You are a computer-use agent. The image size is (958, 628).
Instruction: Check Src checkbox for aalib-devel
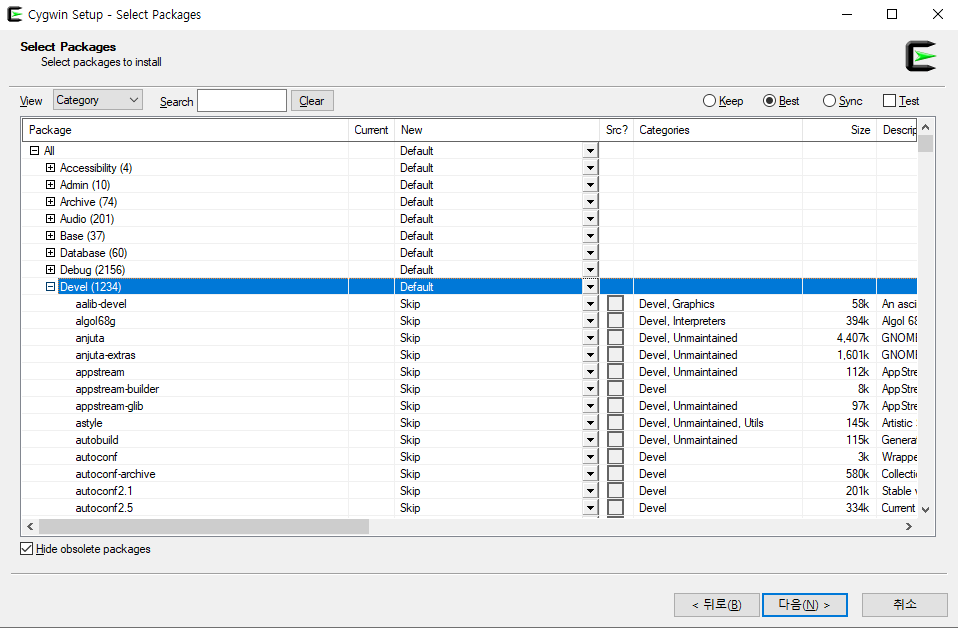click(x=616, y=304)
